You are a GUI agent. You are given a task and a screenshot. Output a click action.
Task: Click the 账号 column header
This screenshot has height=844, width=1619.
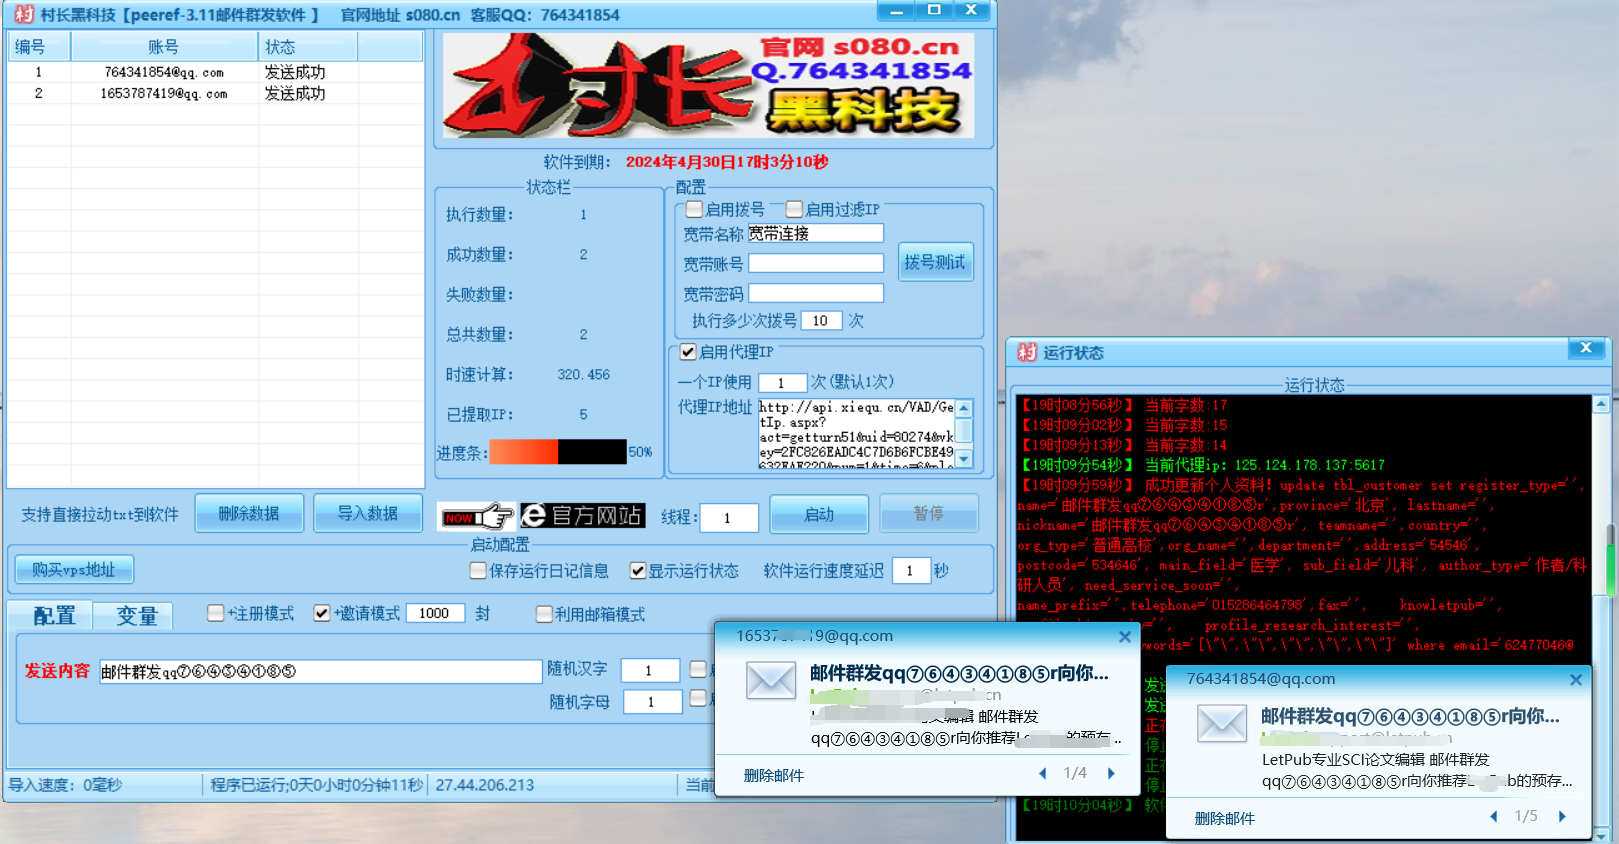(164, 47)
